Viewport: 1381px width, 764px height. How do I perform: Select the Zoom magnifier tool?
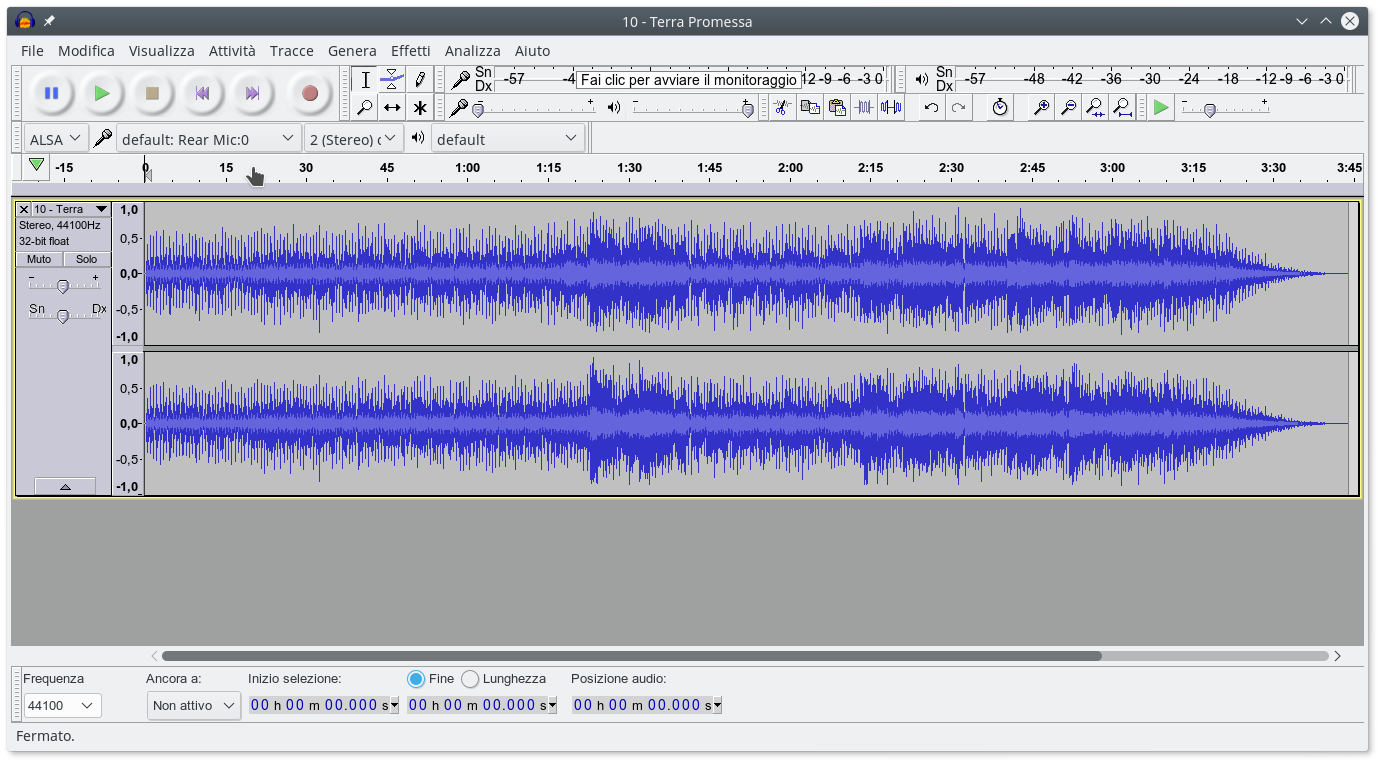click(x=366, y=107)
